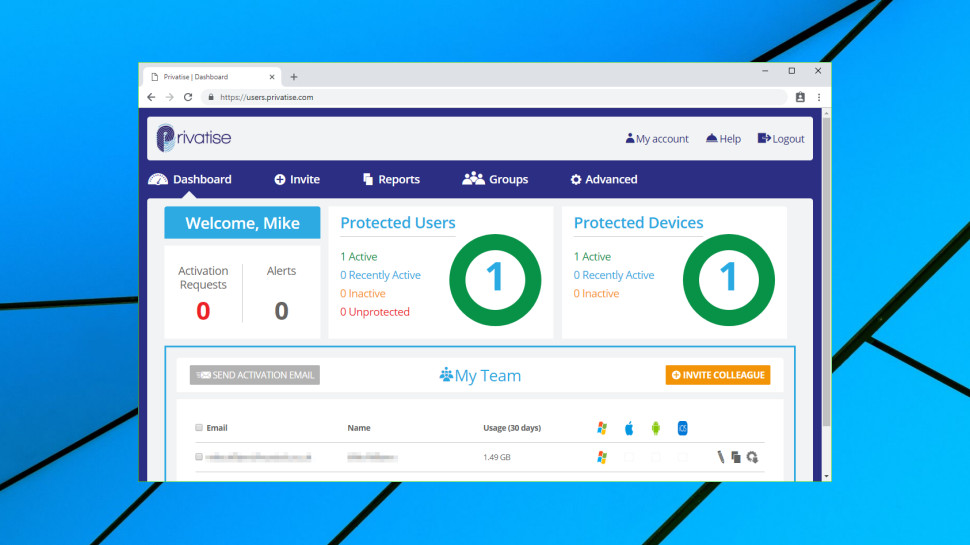The image size is (970, 545).
Task: Click the Apple platform column icon
Action: [629, 428]
